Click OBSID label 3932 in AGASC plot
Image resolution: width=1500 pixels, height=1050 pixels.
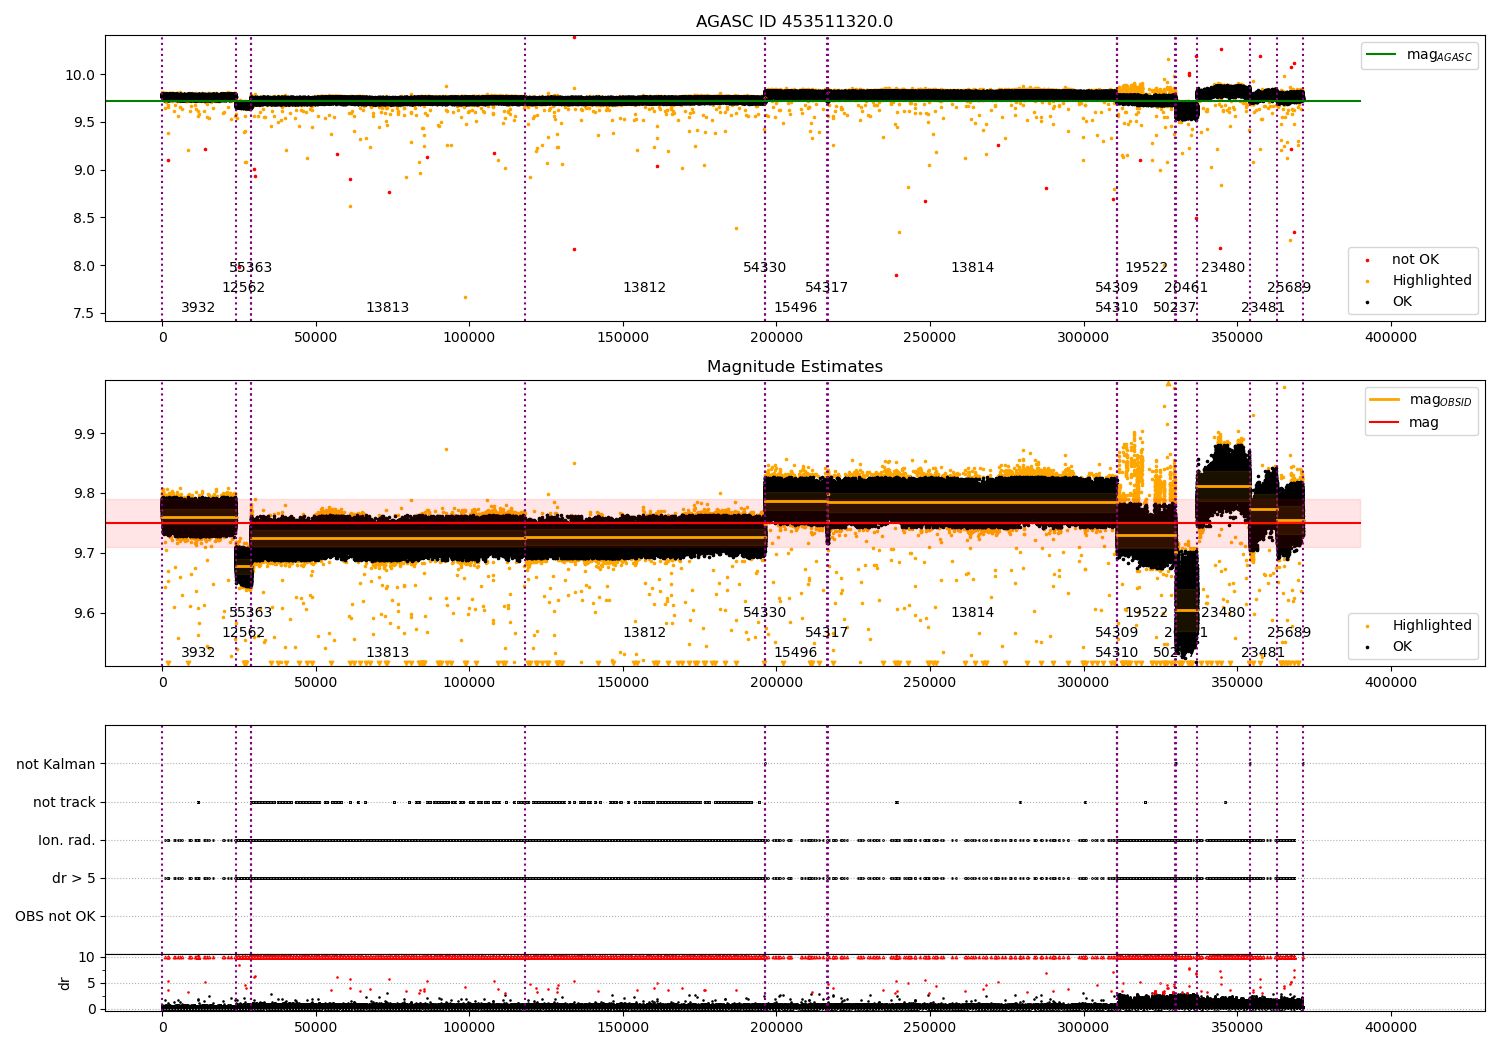198,308
